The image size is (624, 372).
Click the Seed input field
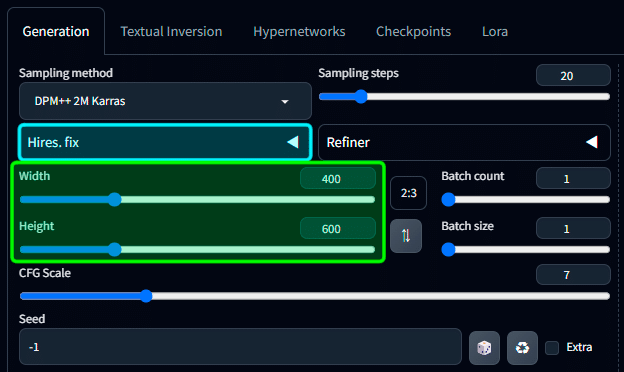click(240, 347)
